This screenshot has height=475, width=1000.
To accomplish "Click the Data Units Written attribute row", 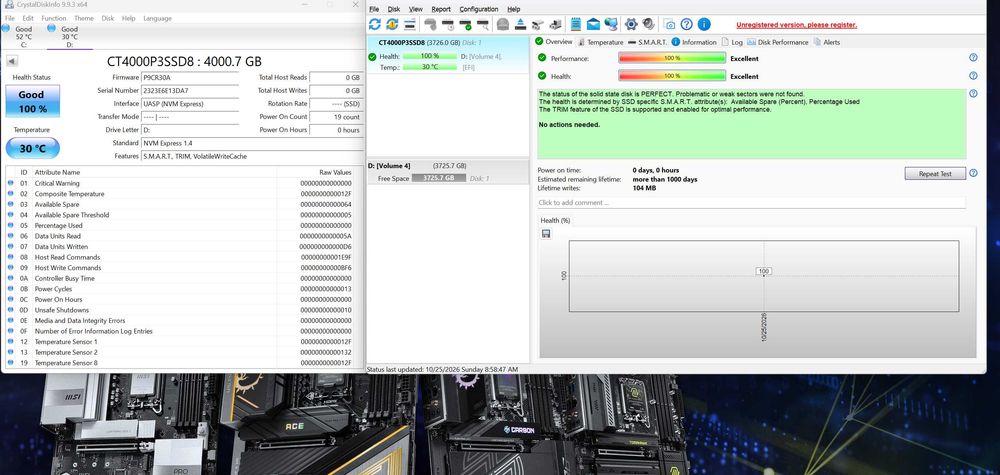I will pyautogui.click(x=183, y=247).
